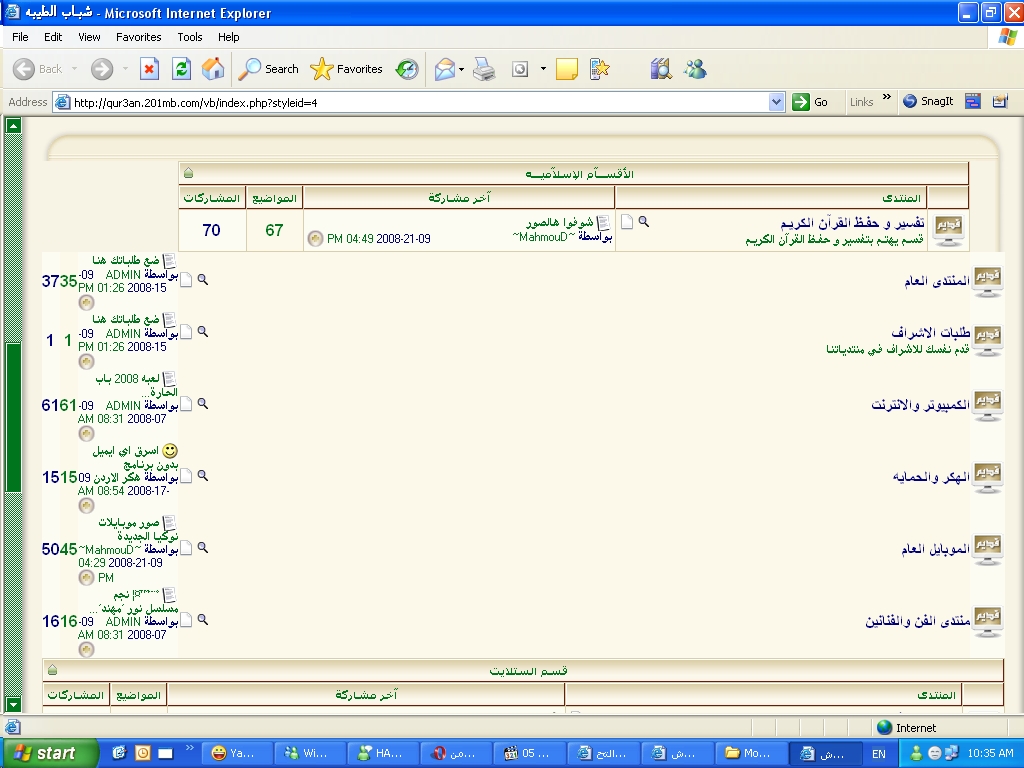Open the Research book icon in the toolbar
Screen dimensions: 1024x768
tap(660, 69)
